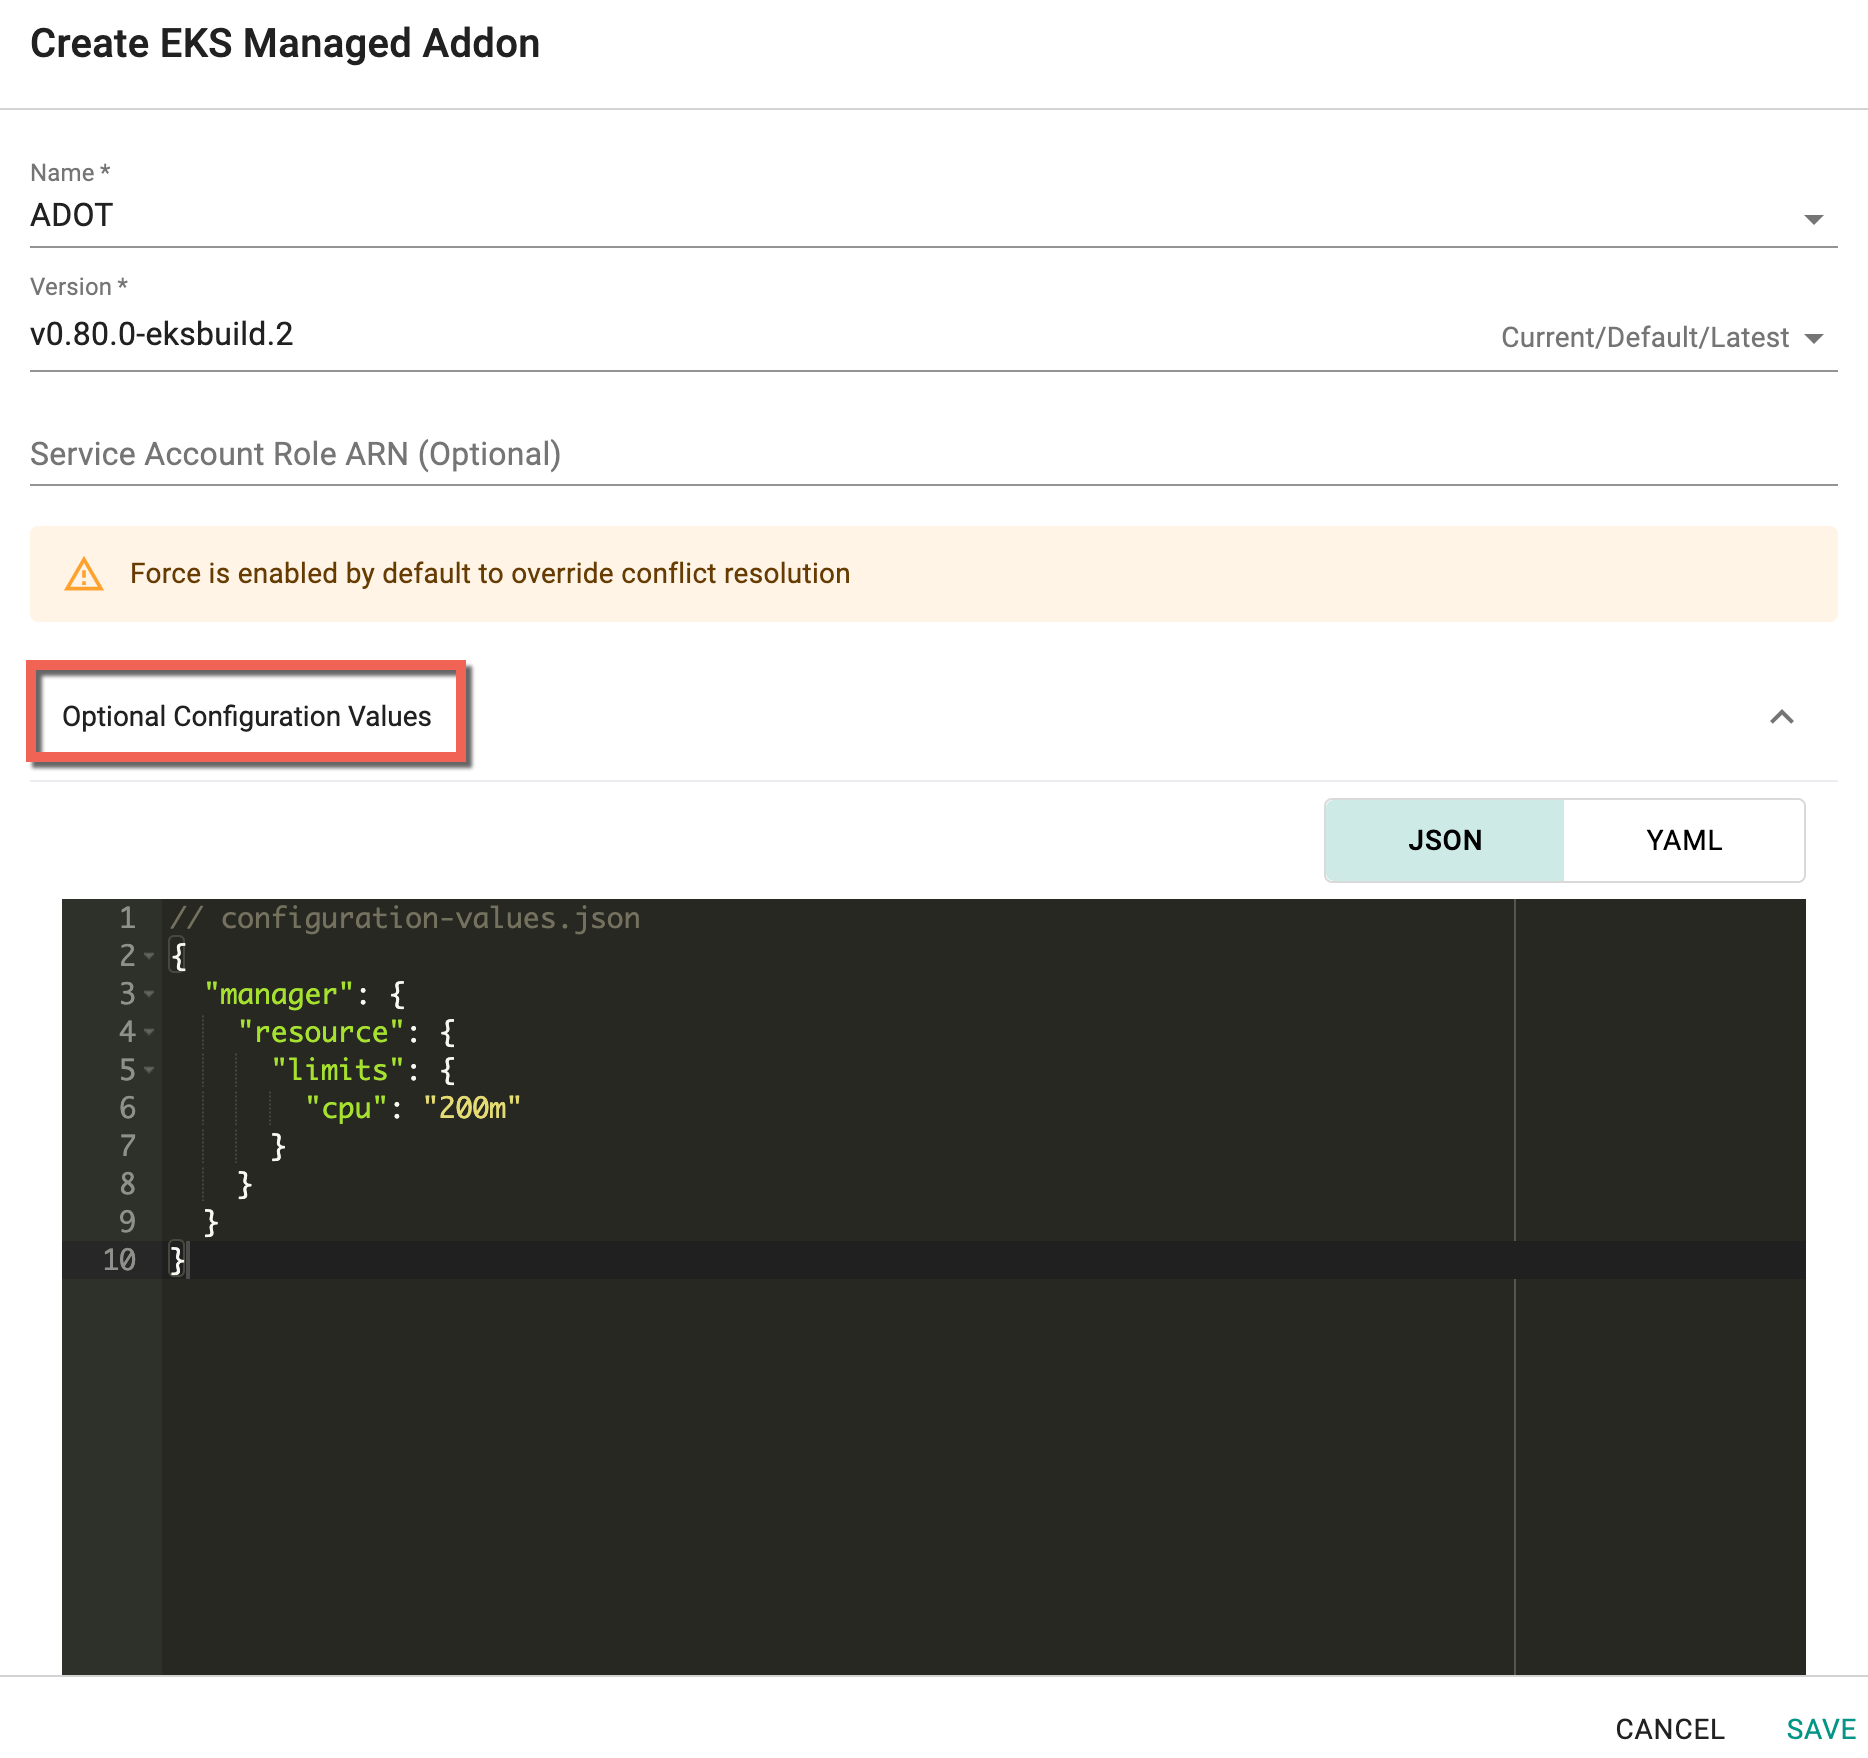Focus the Service Account Role ARN field

[933, 454]
